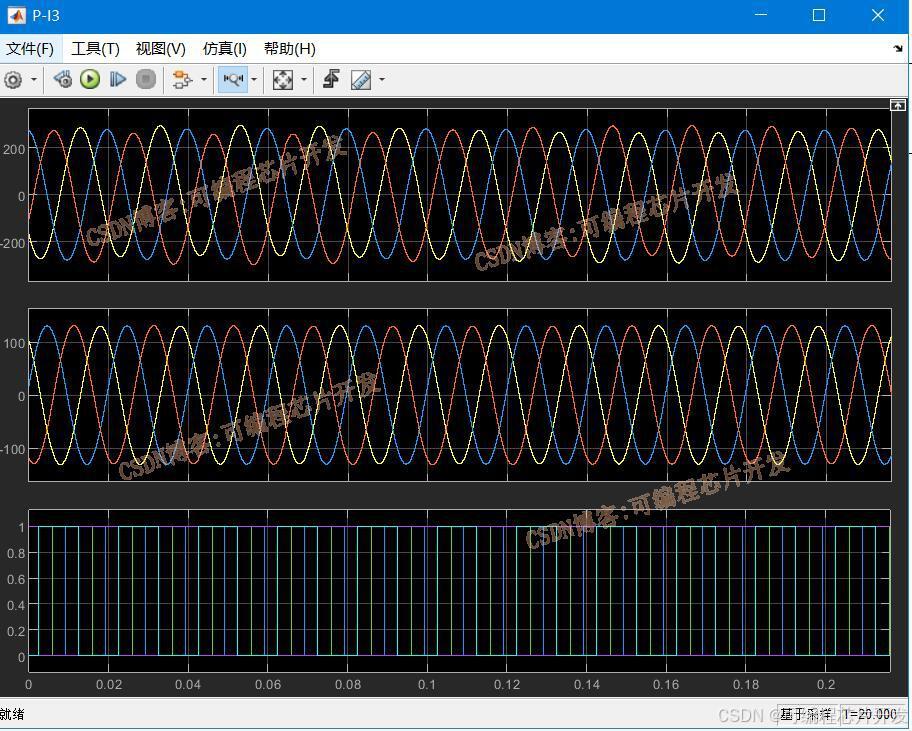Step forward the simulation
The image size is (912, 731).
[118, 80]
